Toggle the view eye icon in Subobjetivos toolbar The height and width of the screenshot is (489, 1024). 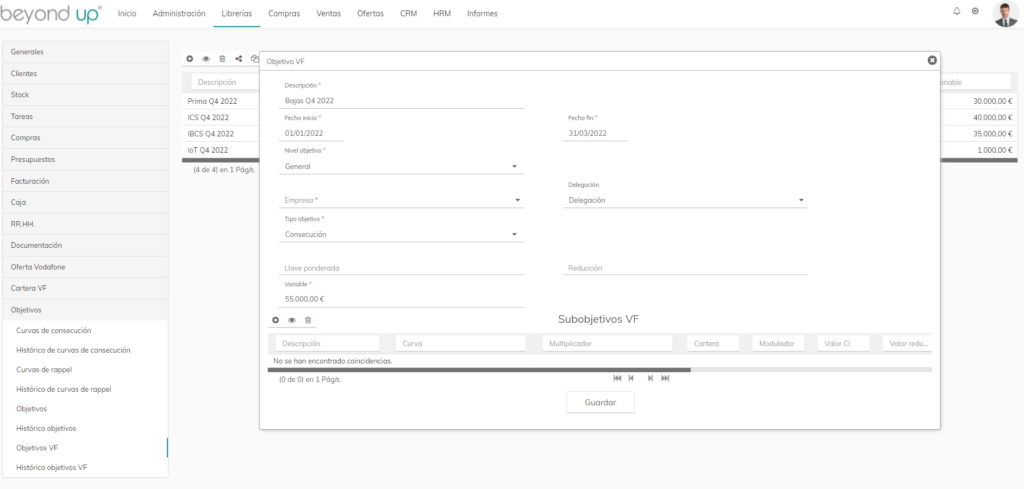pos(292,320)
